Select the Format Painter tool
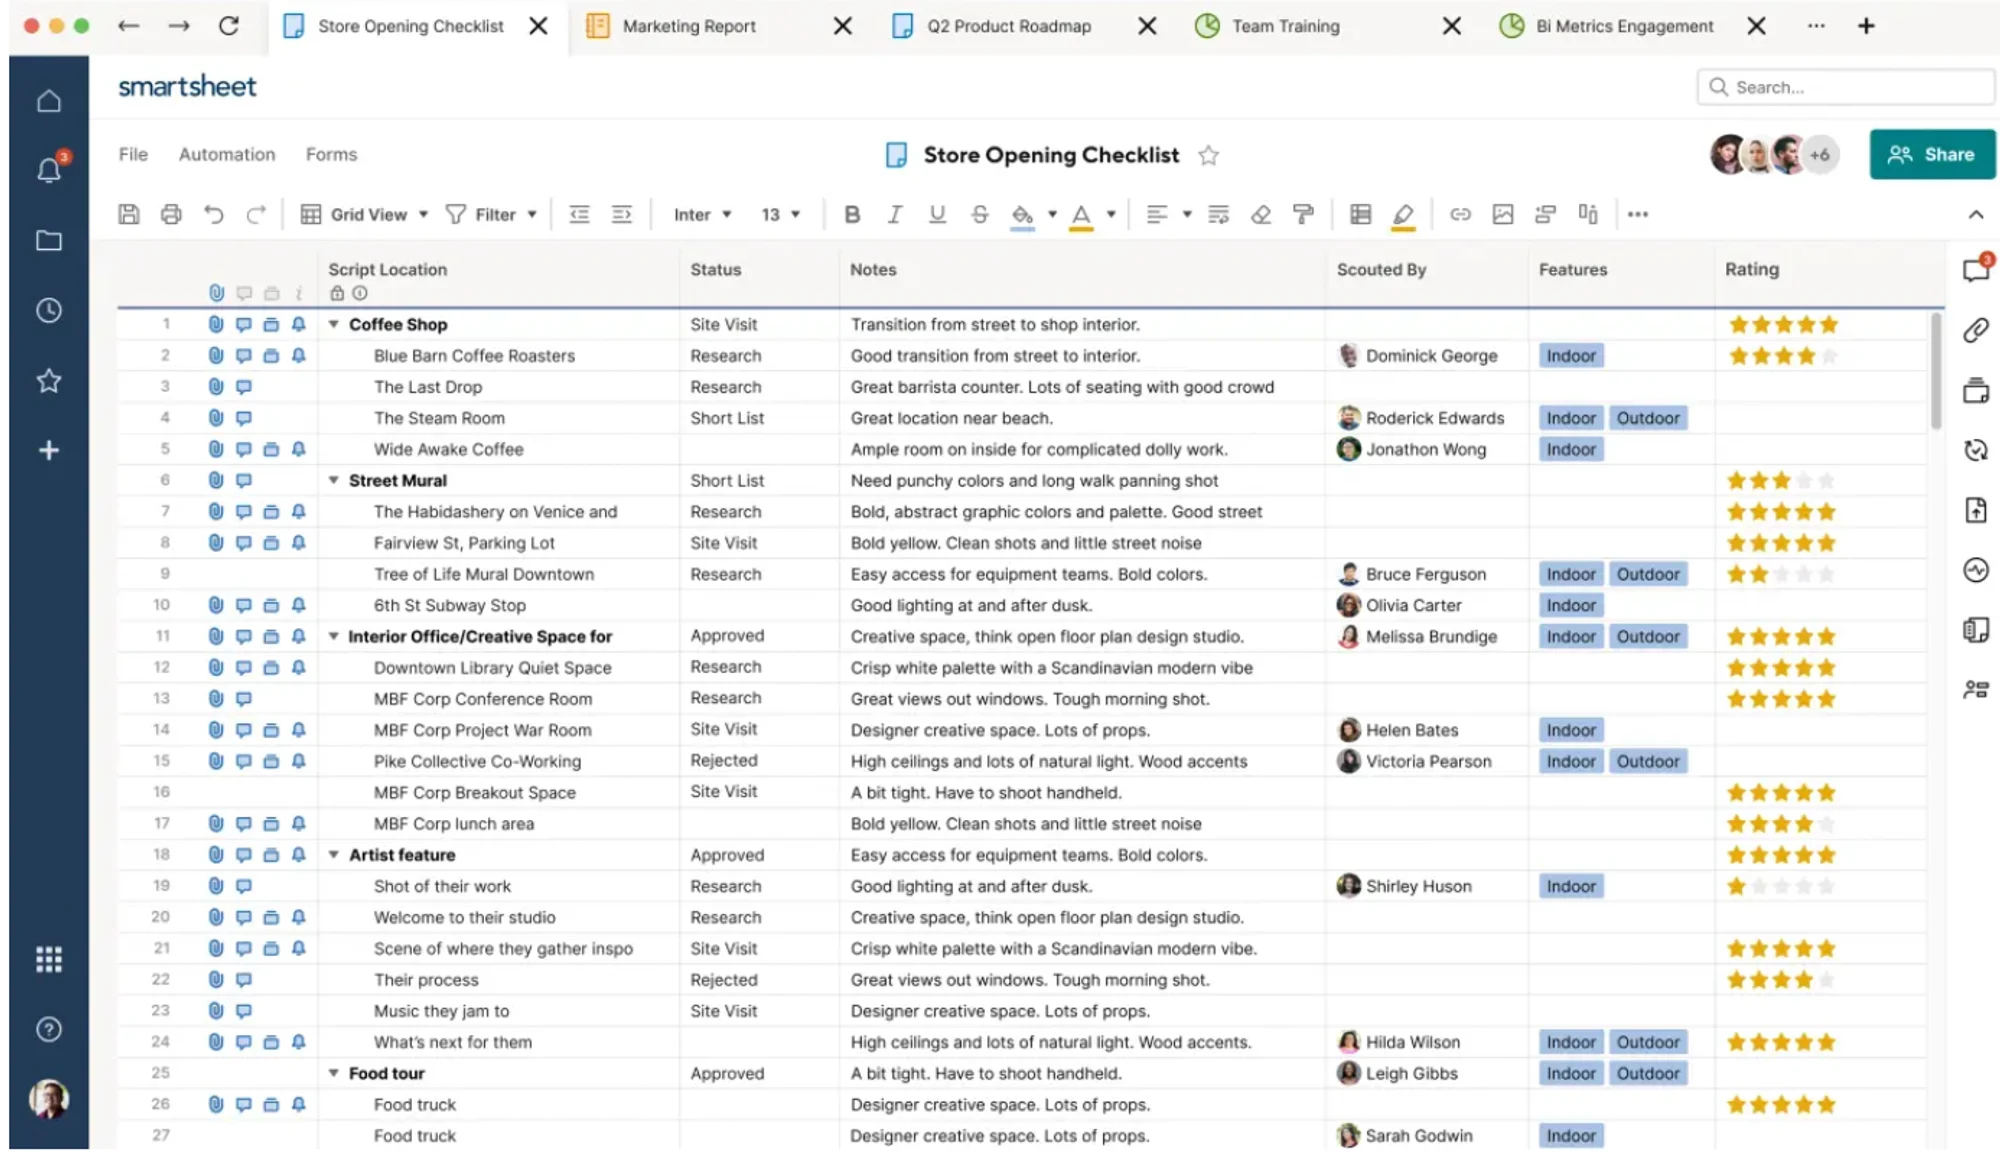Screen dimensions: 2000x1154 pyautogui.click(x=1303, y=213)
